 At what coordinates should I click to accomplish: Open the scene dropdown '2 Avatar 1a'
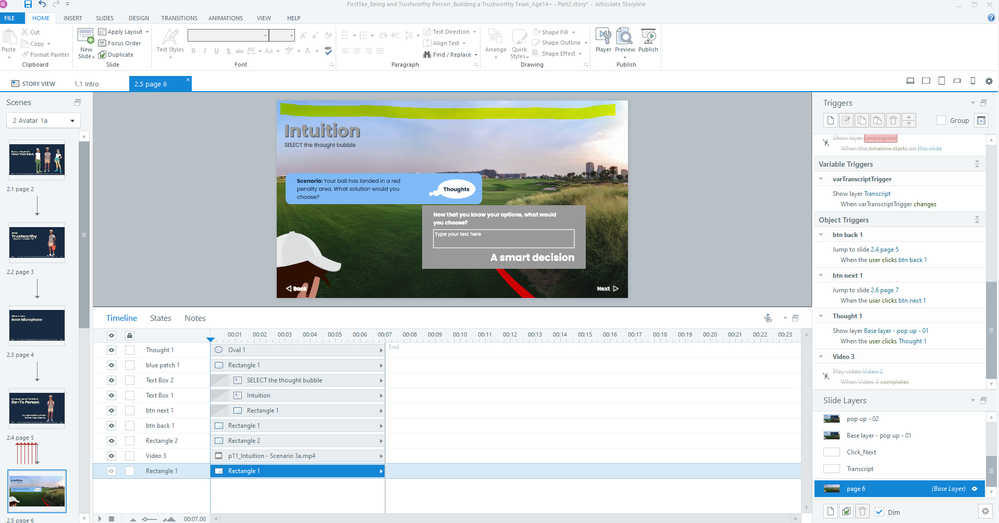(42, 121)
